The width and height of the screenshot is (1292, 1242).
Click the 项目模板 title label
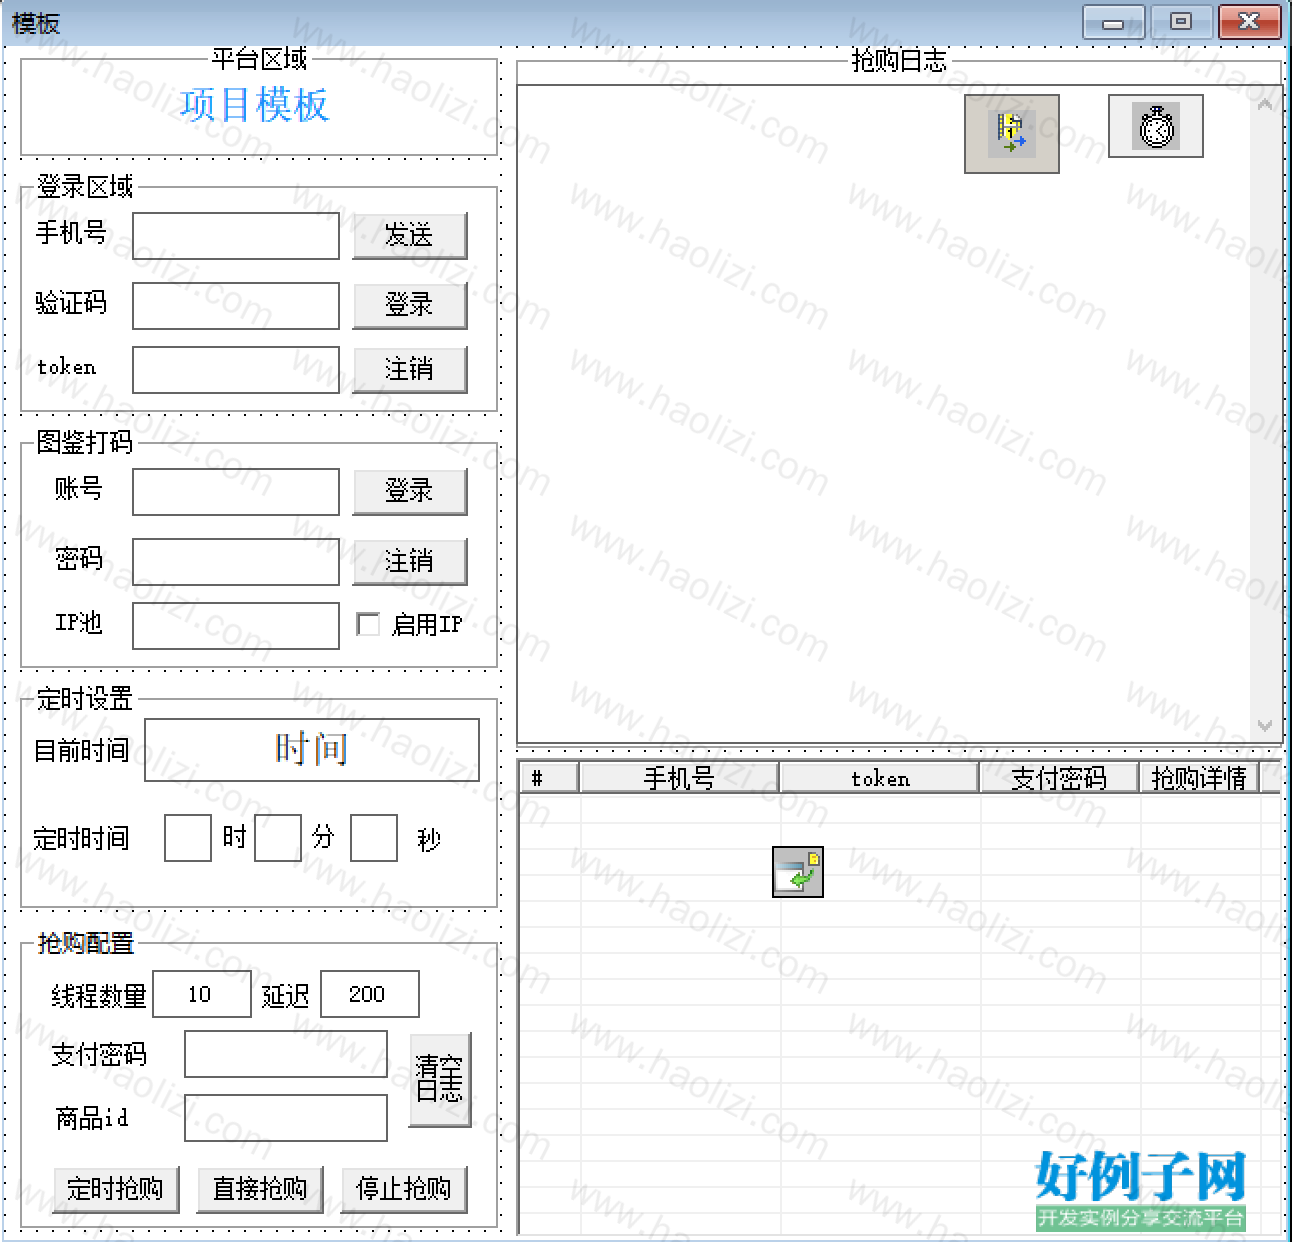point(255,105)
